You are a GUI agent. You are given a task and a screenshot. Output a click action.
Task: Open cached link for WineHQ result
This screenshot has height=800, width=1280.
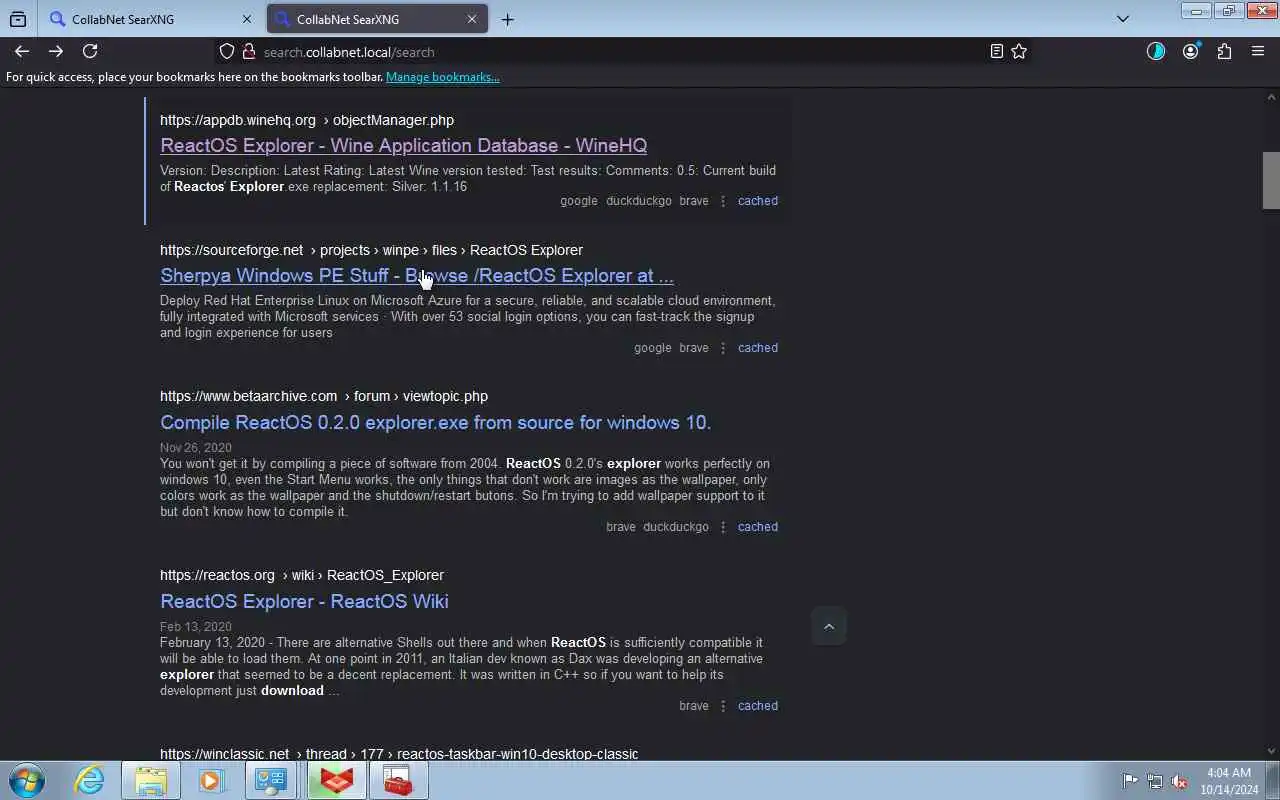[x=757, y=201]
